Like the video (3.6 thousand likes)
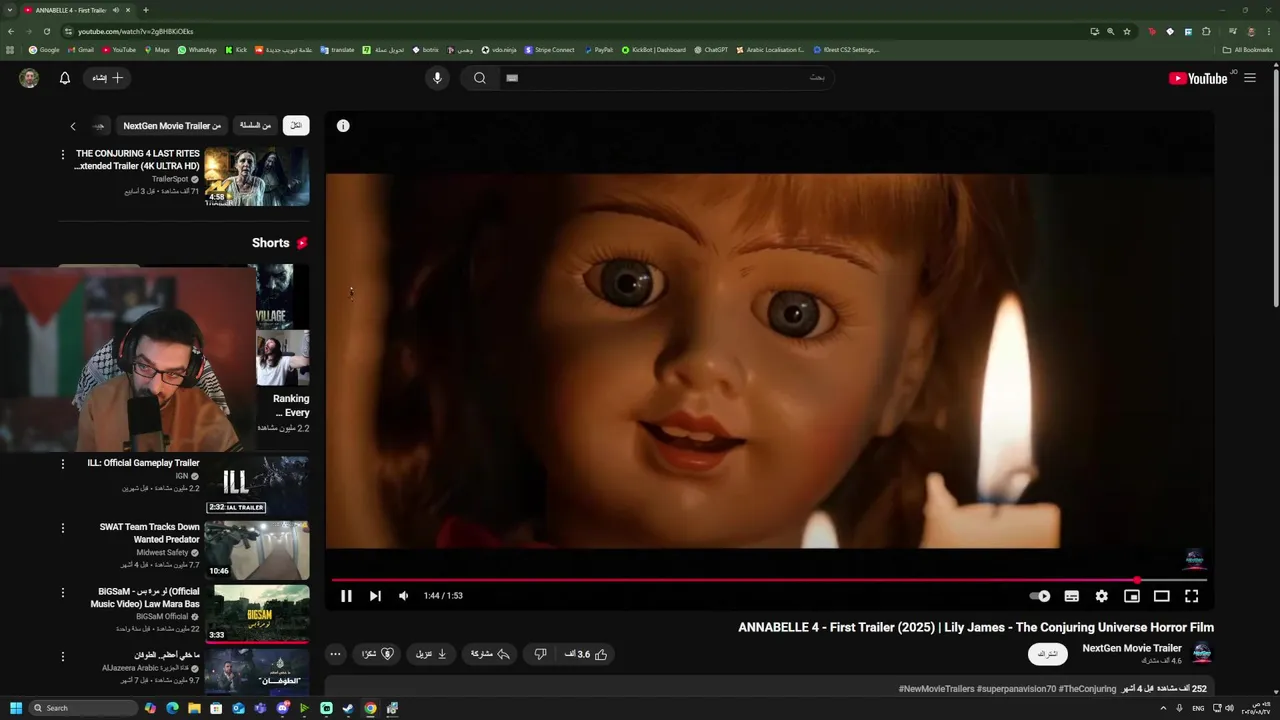1280x720 pixels. point(587,654)
